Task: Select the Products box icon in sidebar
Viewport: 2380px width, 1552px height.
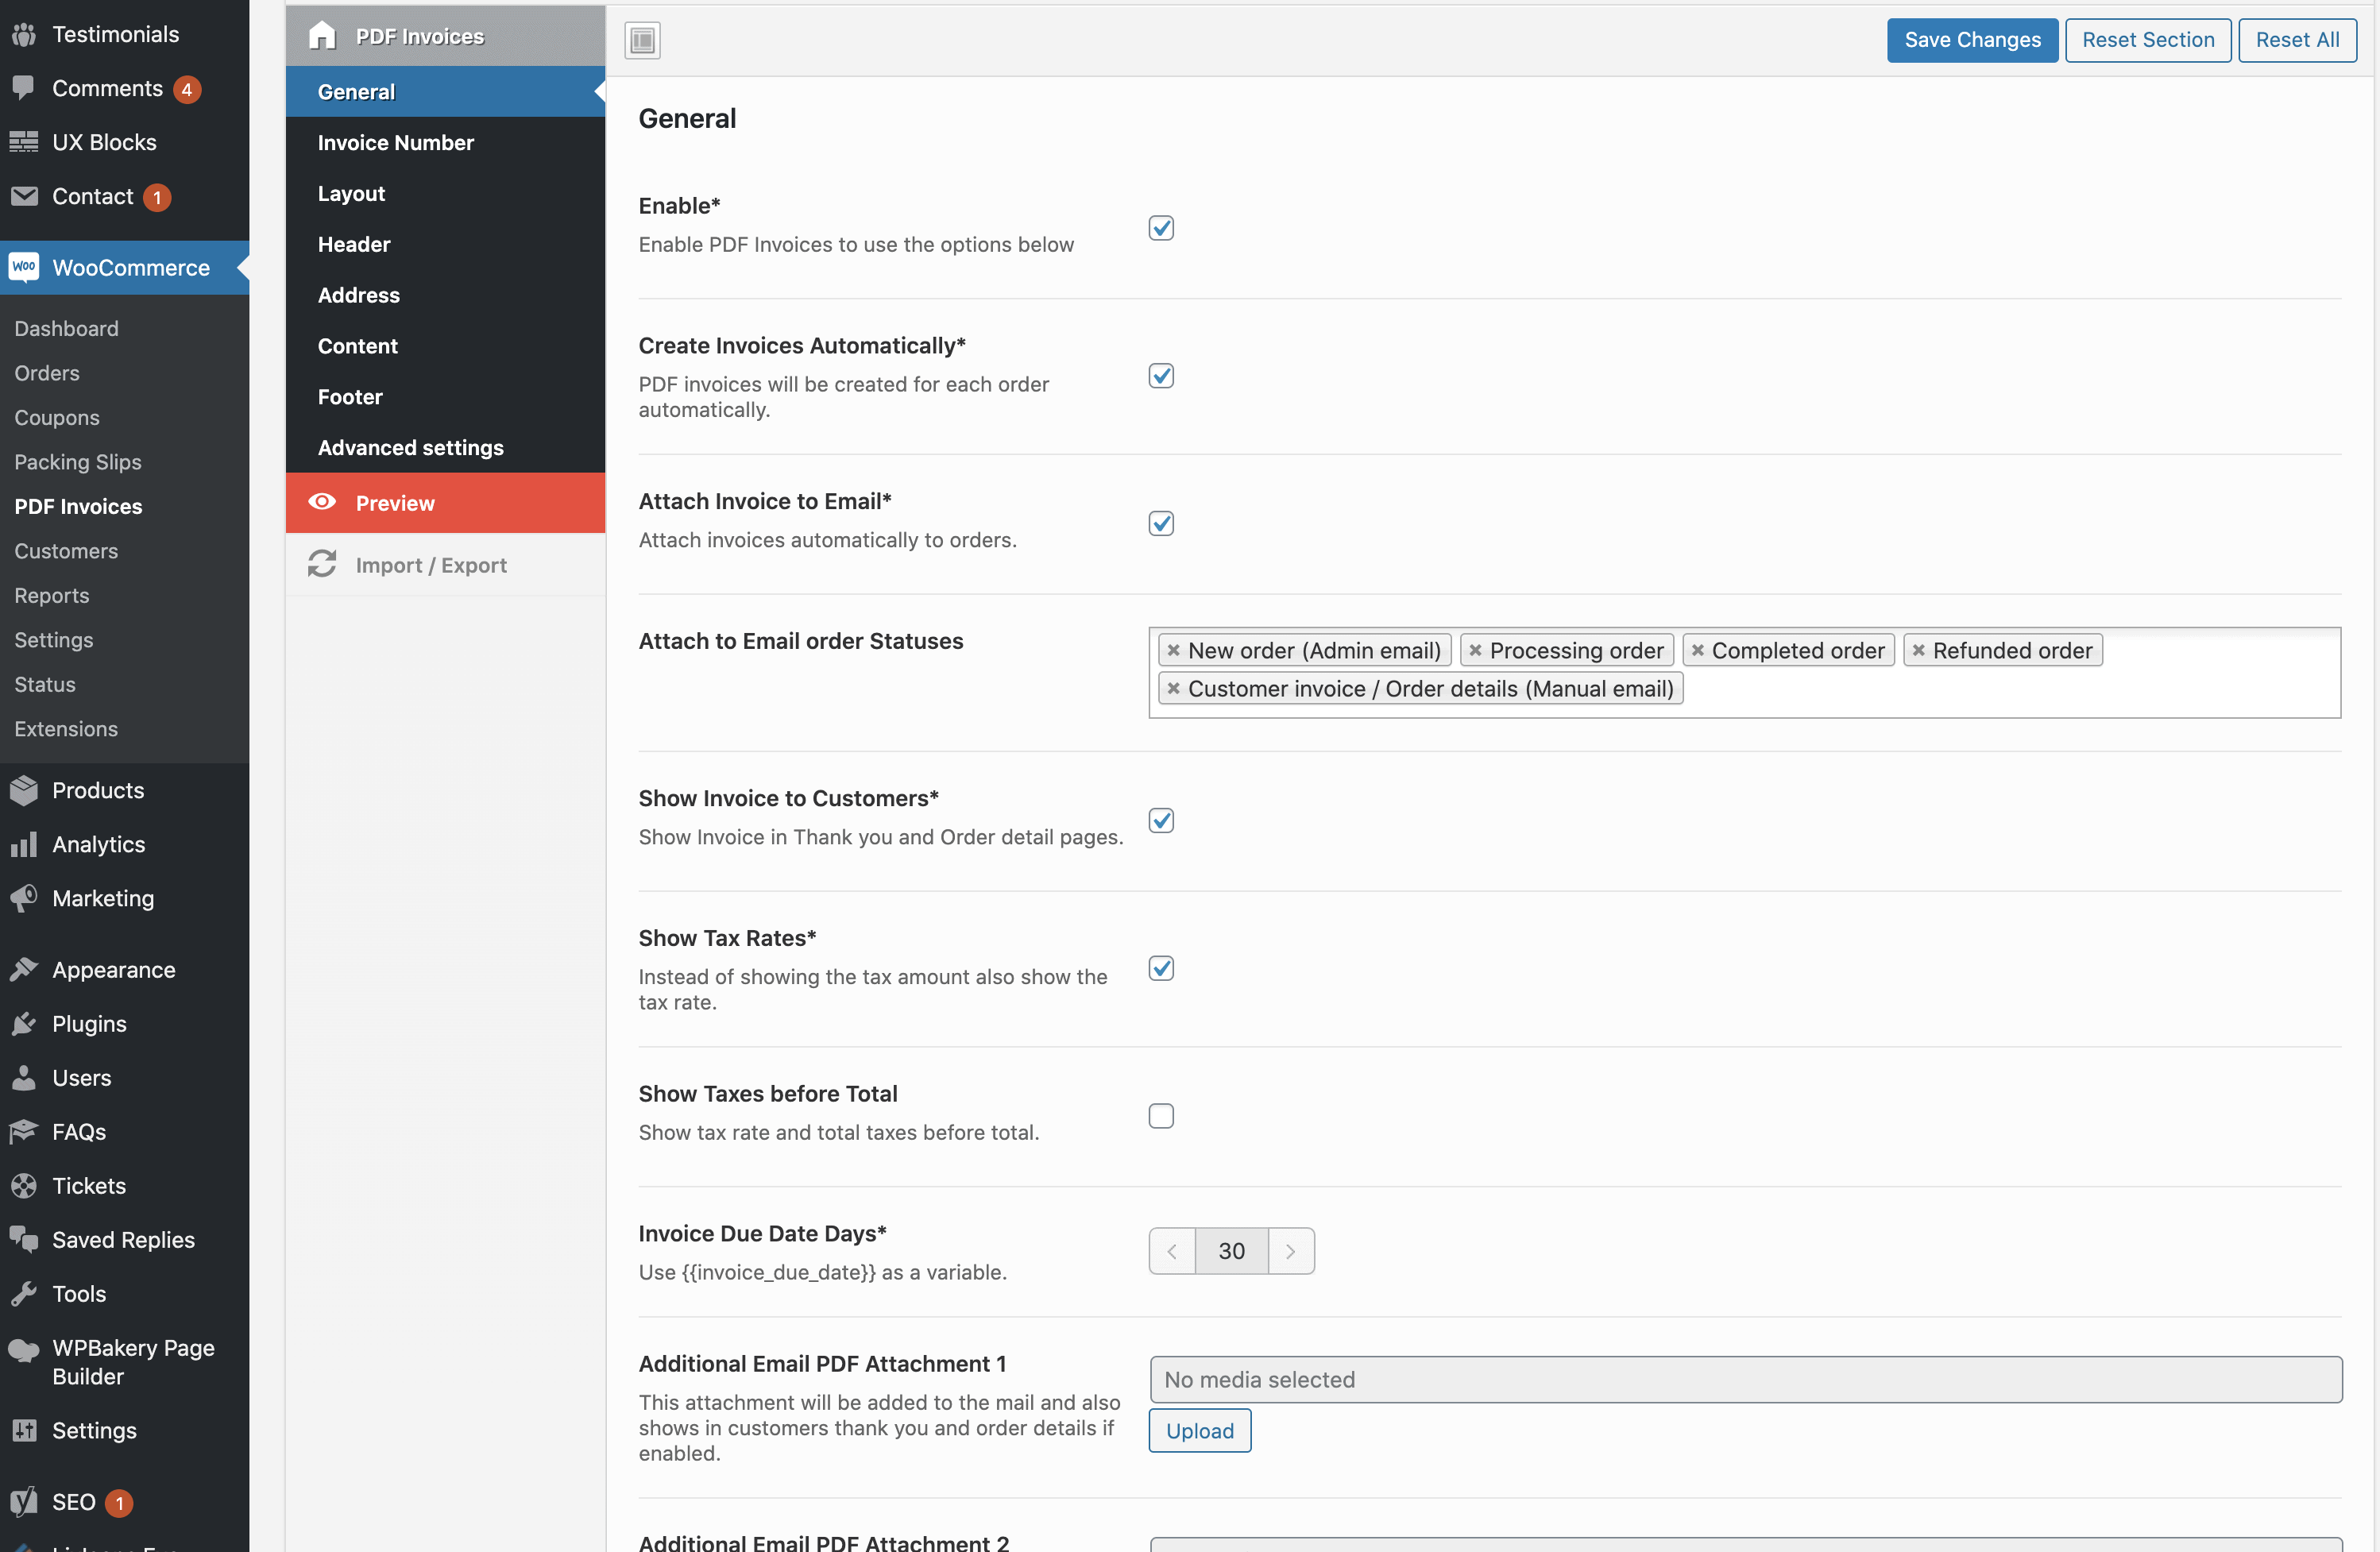Action: coord(25,789)
